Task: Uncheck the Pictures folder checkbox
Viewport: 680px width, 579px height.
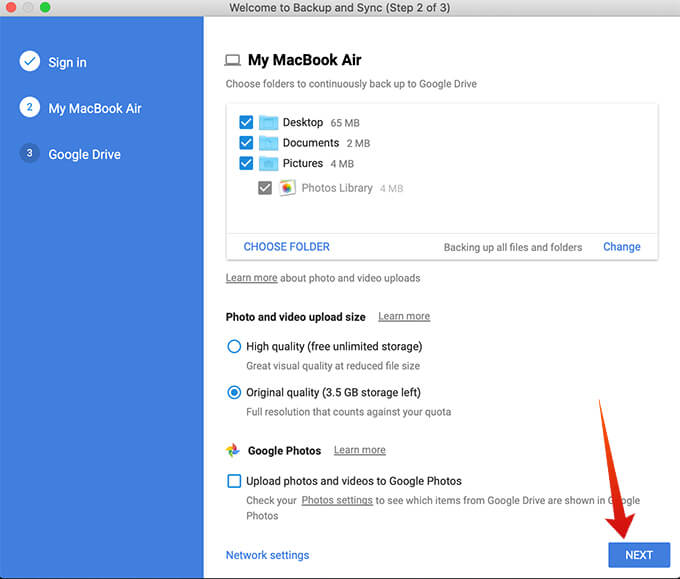Action: [x=246, y=164]
